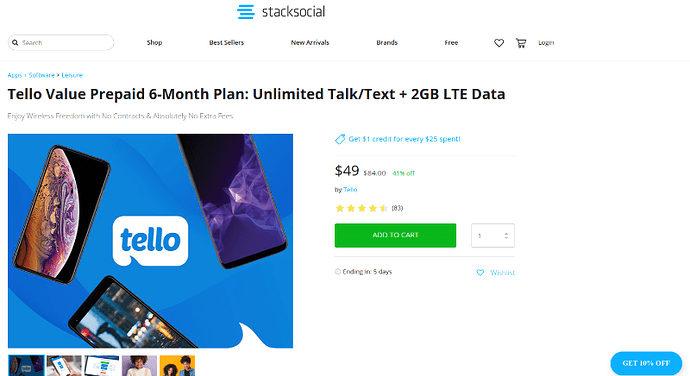Viewport: 690px width, 376px height.
Task: Focus the Search input field
Action: tap(61, 43)
